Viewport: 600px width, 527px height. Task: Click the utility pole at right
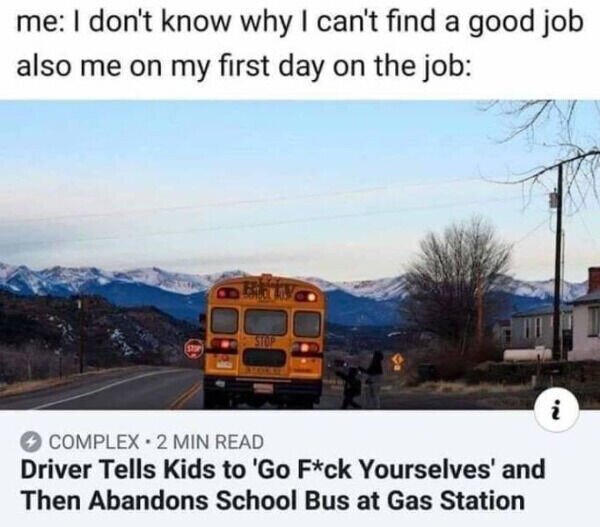(x=559, y=260)
